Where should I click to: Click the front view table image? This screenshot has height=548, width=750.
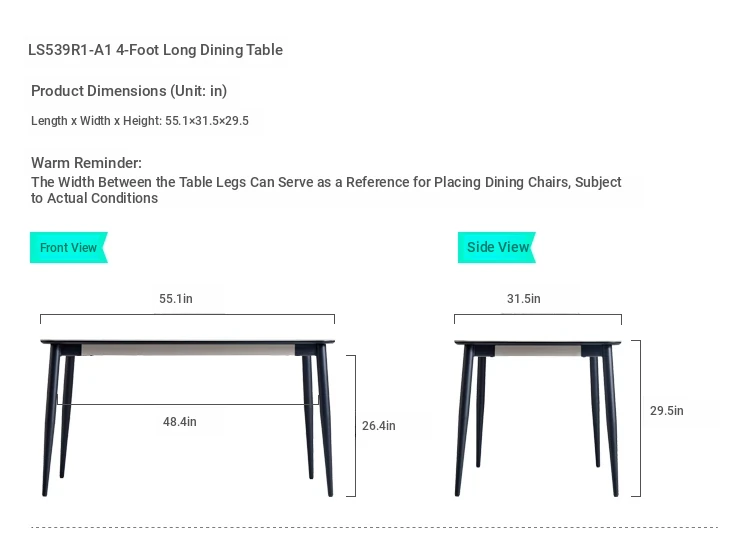coord(188,418)
